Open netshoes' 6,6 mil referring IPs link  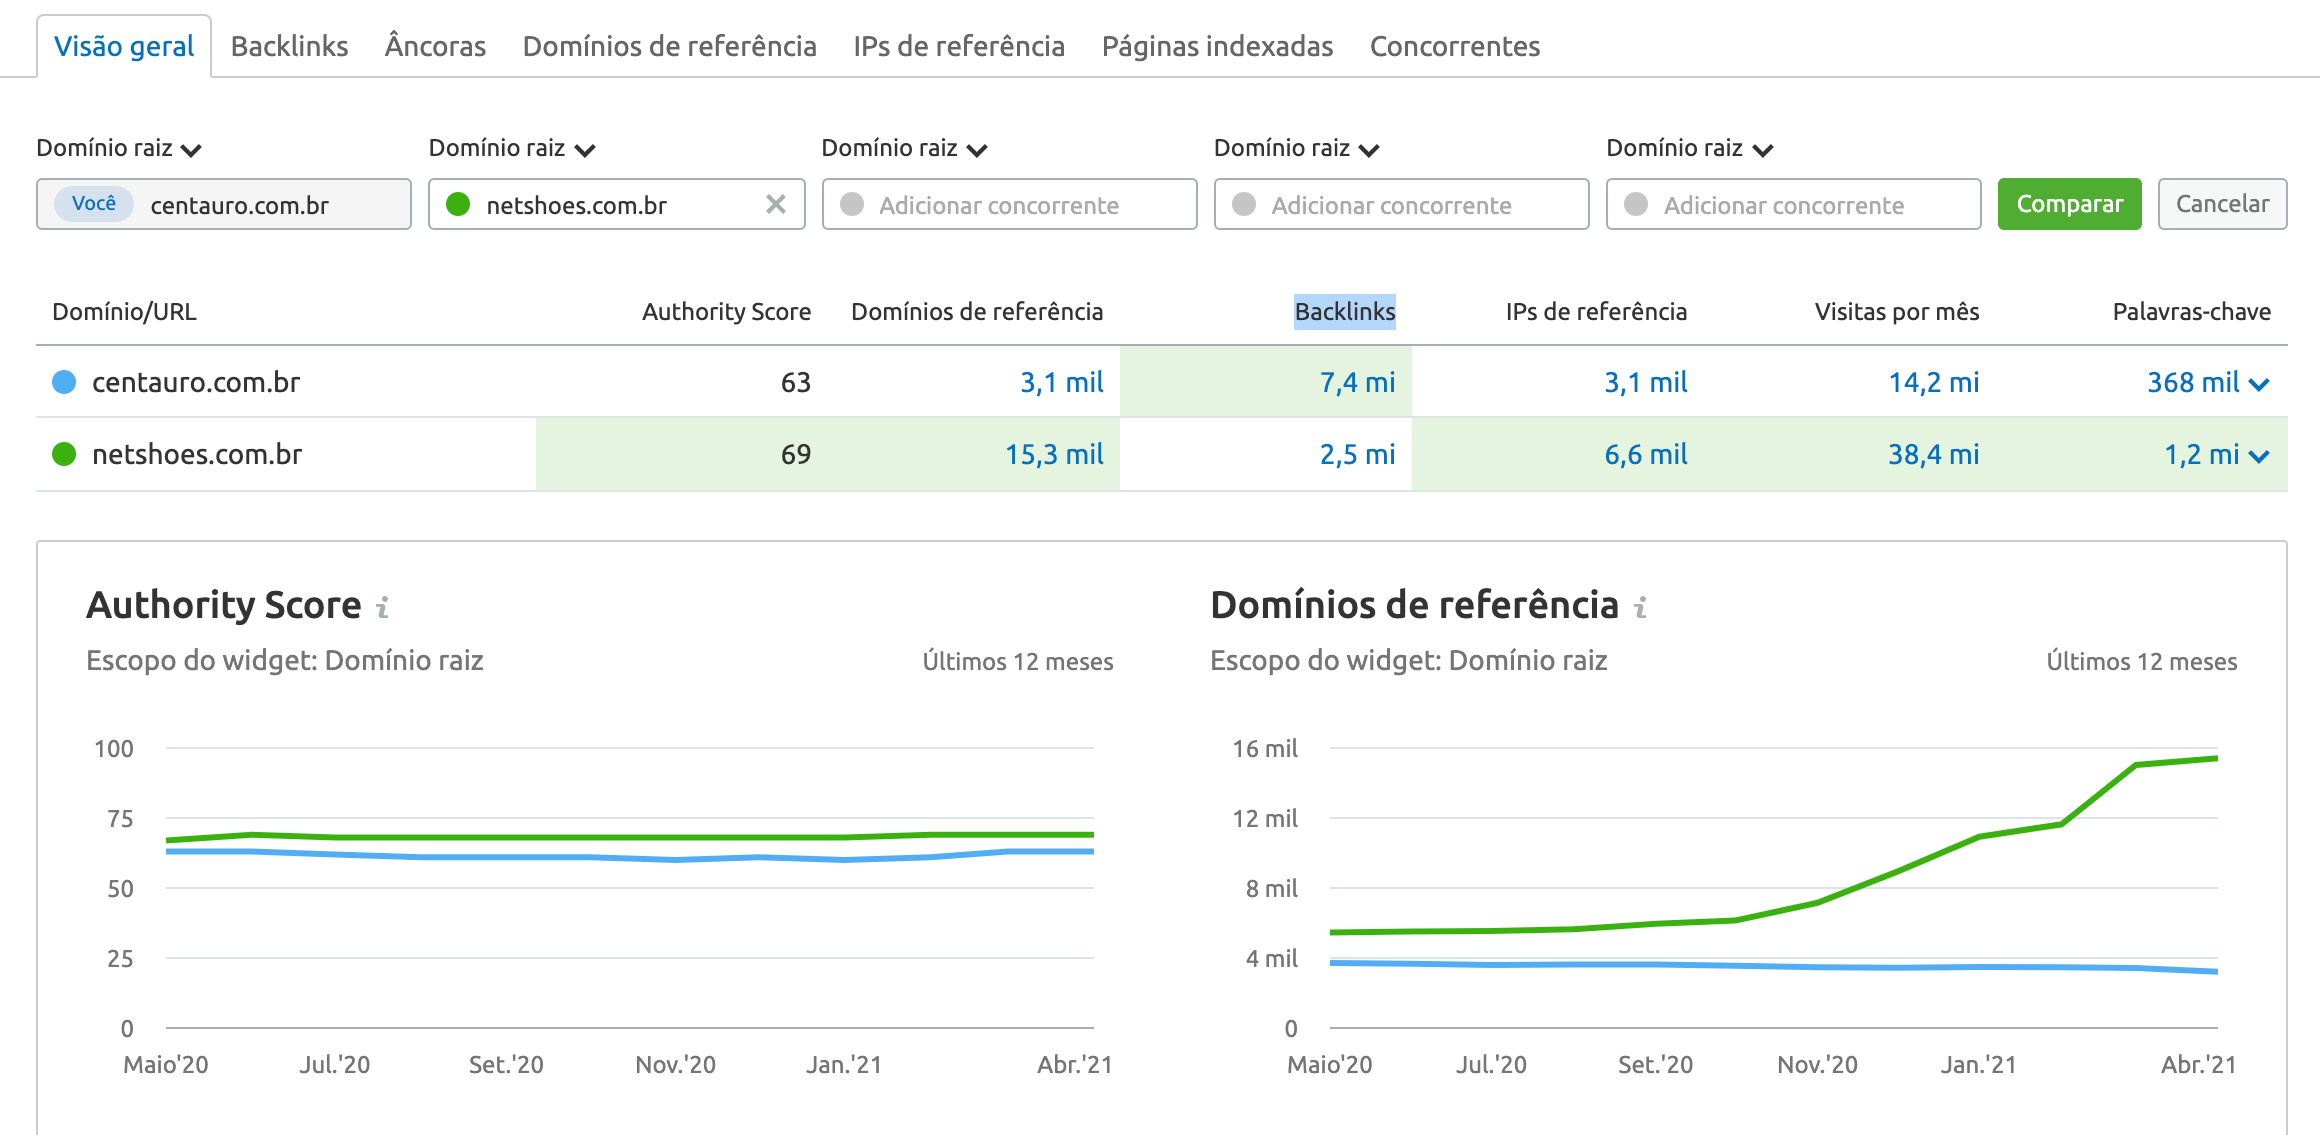coord(1645,454)
